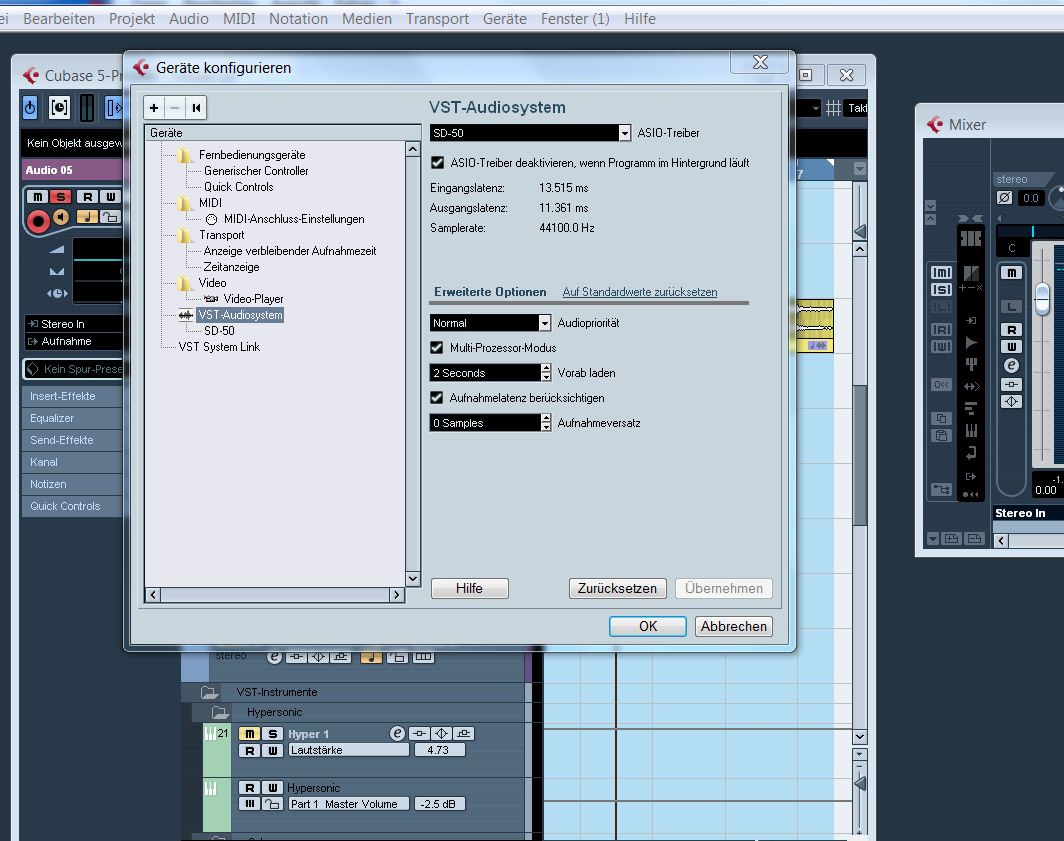Click the Hypersonic folder icon
1064x841 pixels.
coord(220,712)
